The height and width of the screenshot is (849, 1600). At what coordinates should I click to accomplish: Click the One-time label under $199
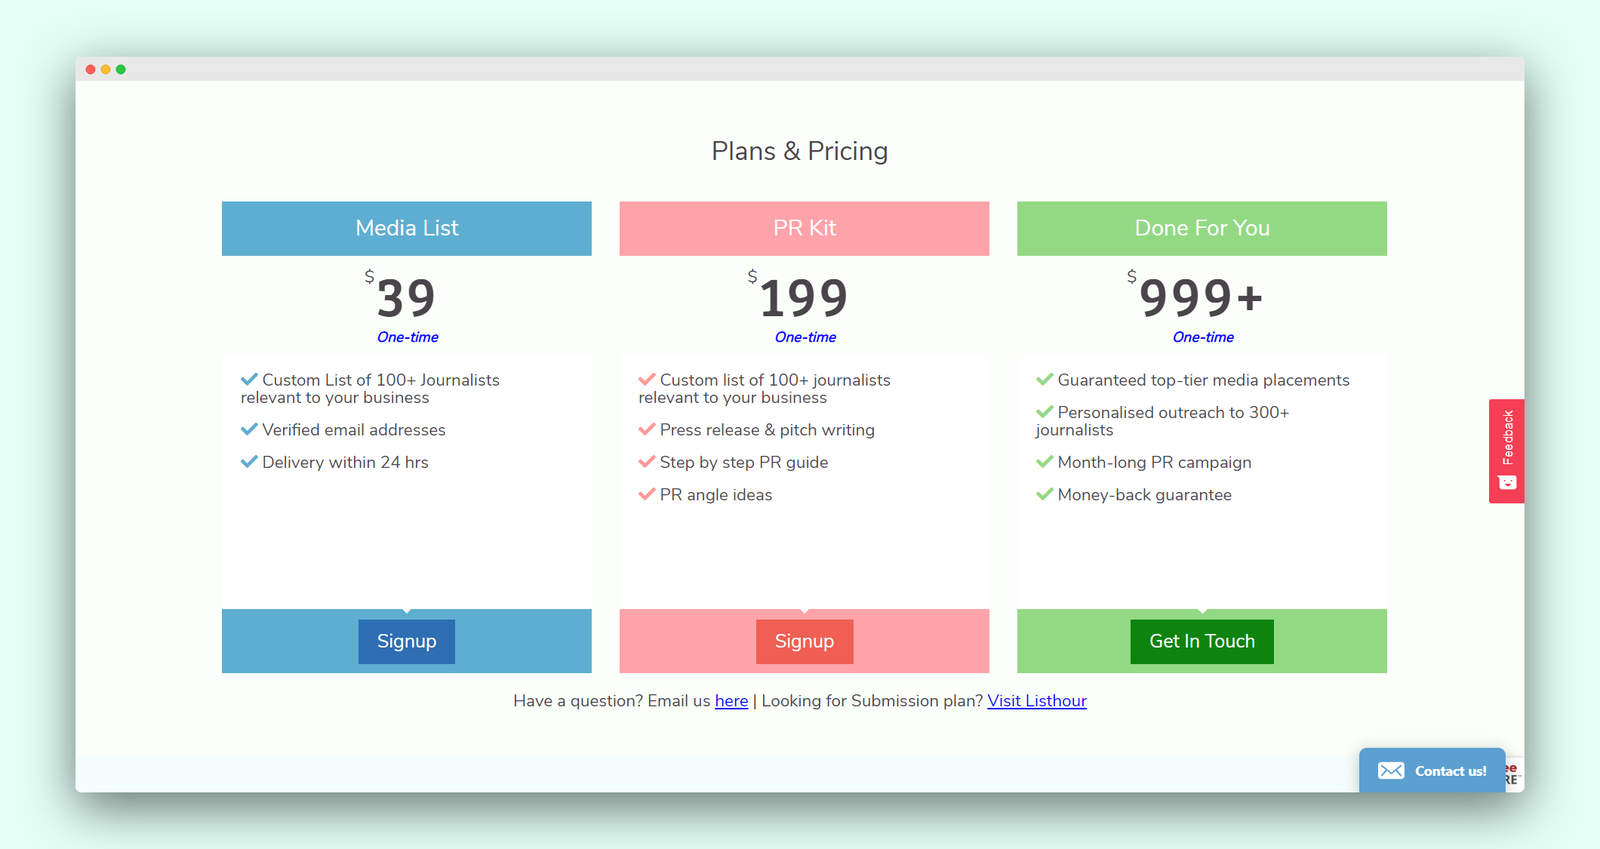(x=805, y=337)
